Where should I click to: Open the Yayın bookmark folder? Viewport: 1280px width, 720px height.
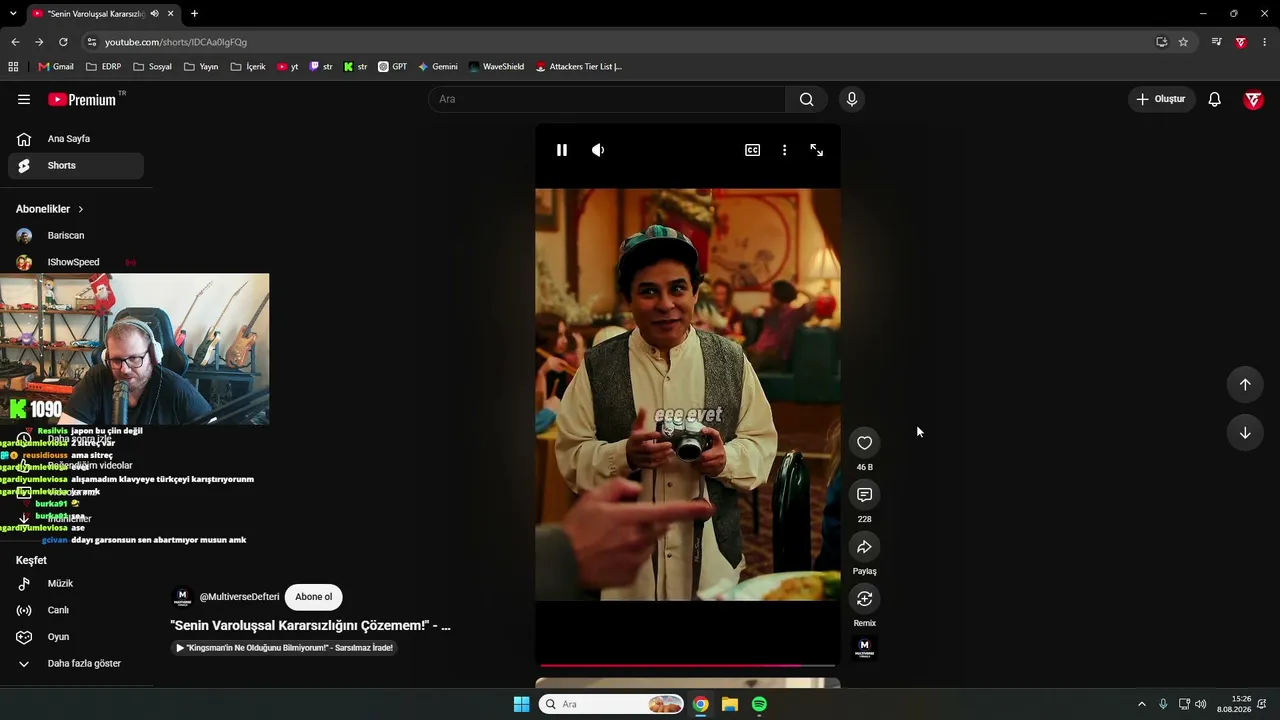201,67
